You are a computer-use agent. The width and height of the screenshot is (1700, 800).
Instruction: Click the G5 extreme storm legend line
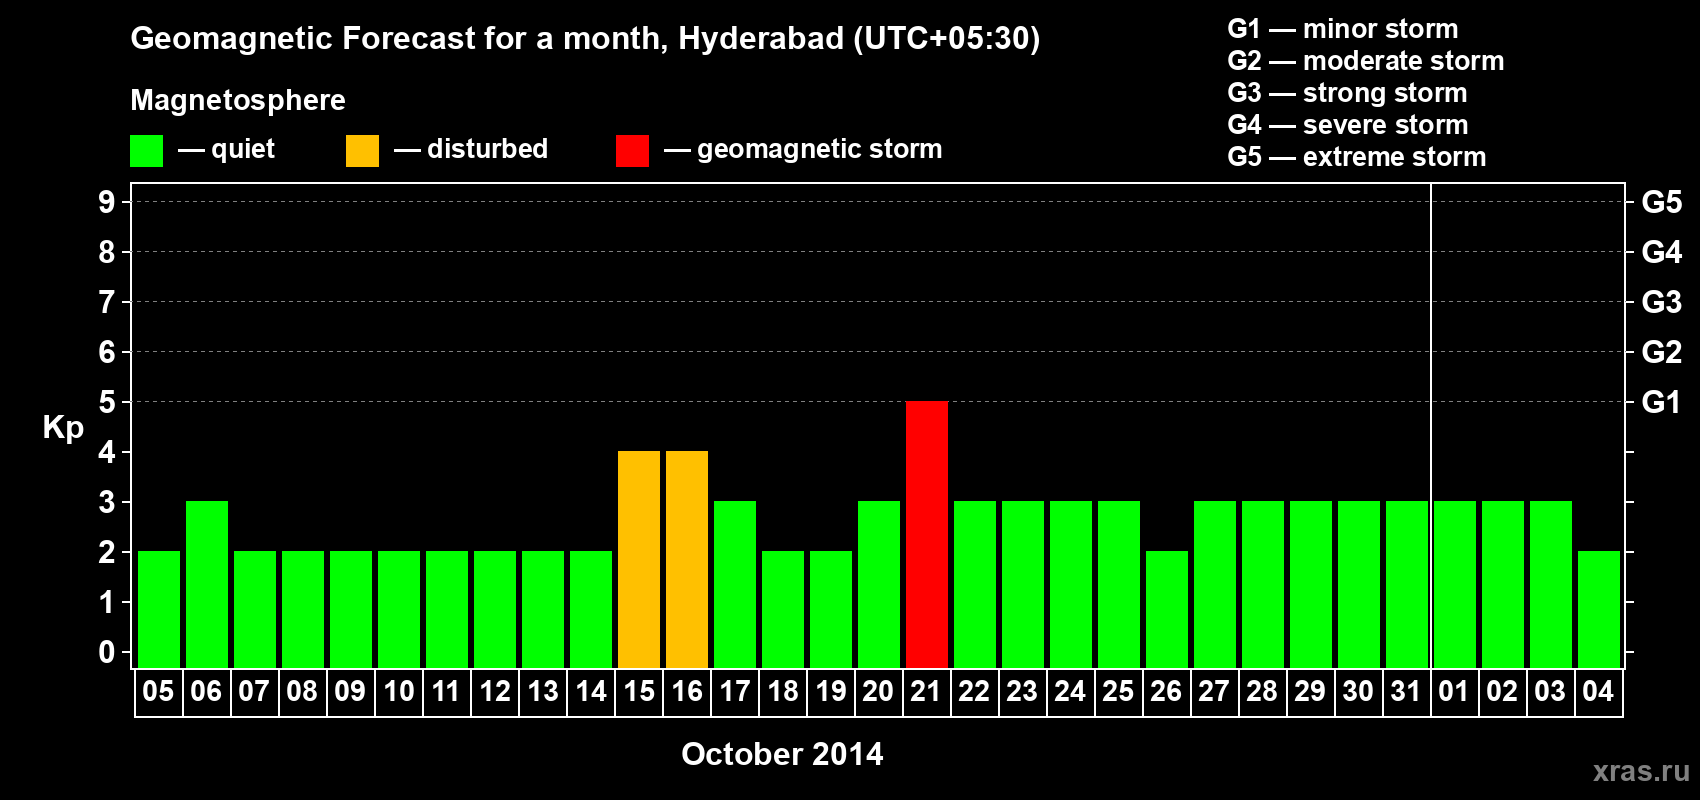pyautogui.click(x=1357, y=157)
